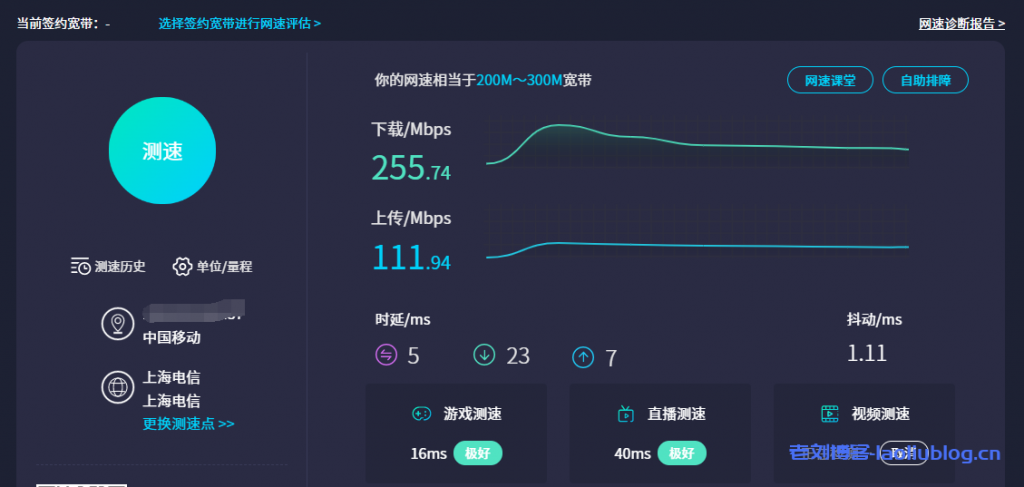Click the download speed chart line
This screenshot has width=1024, height=487.
click(x=700, y=143)
